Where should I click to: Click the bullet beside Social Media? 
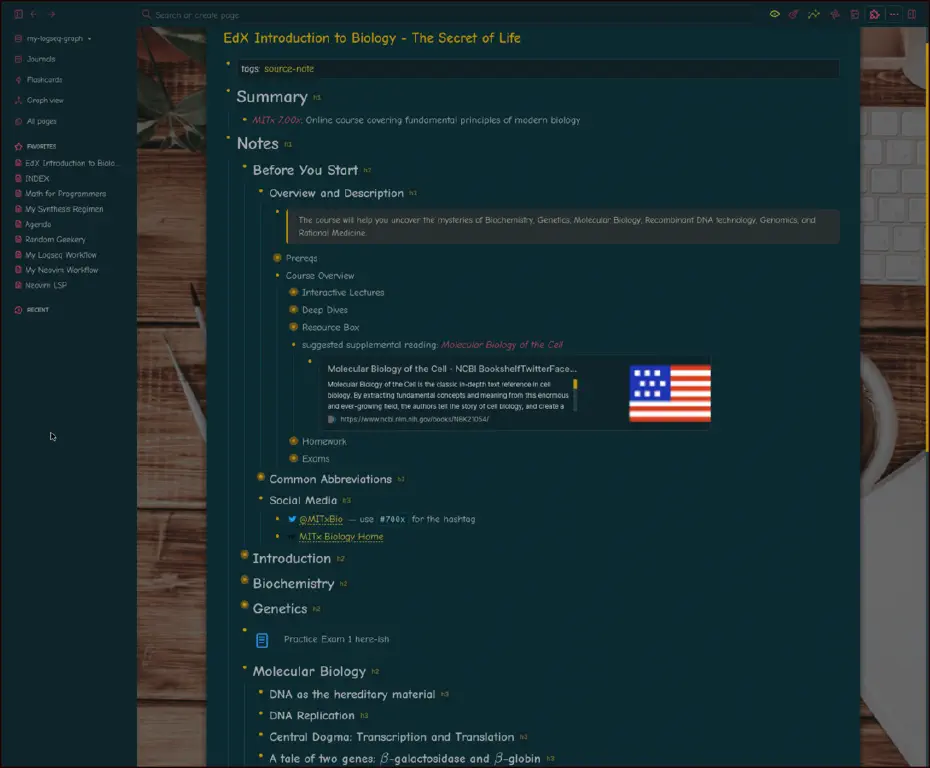260,498
